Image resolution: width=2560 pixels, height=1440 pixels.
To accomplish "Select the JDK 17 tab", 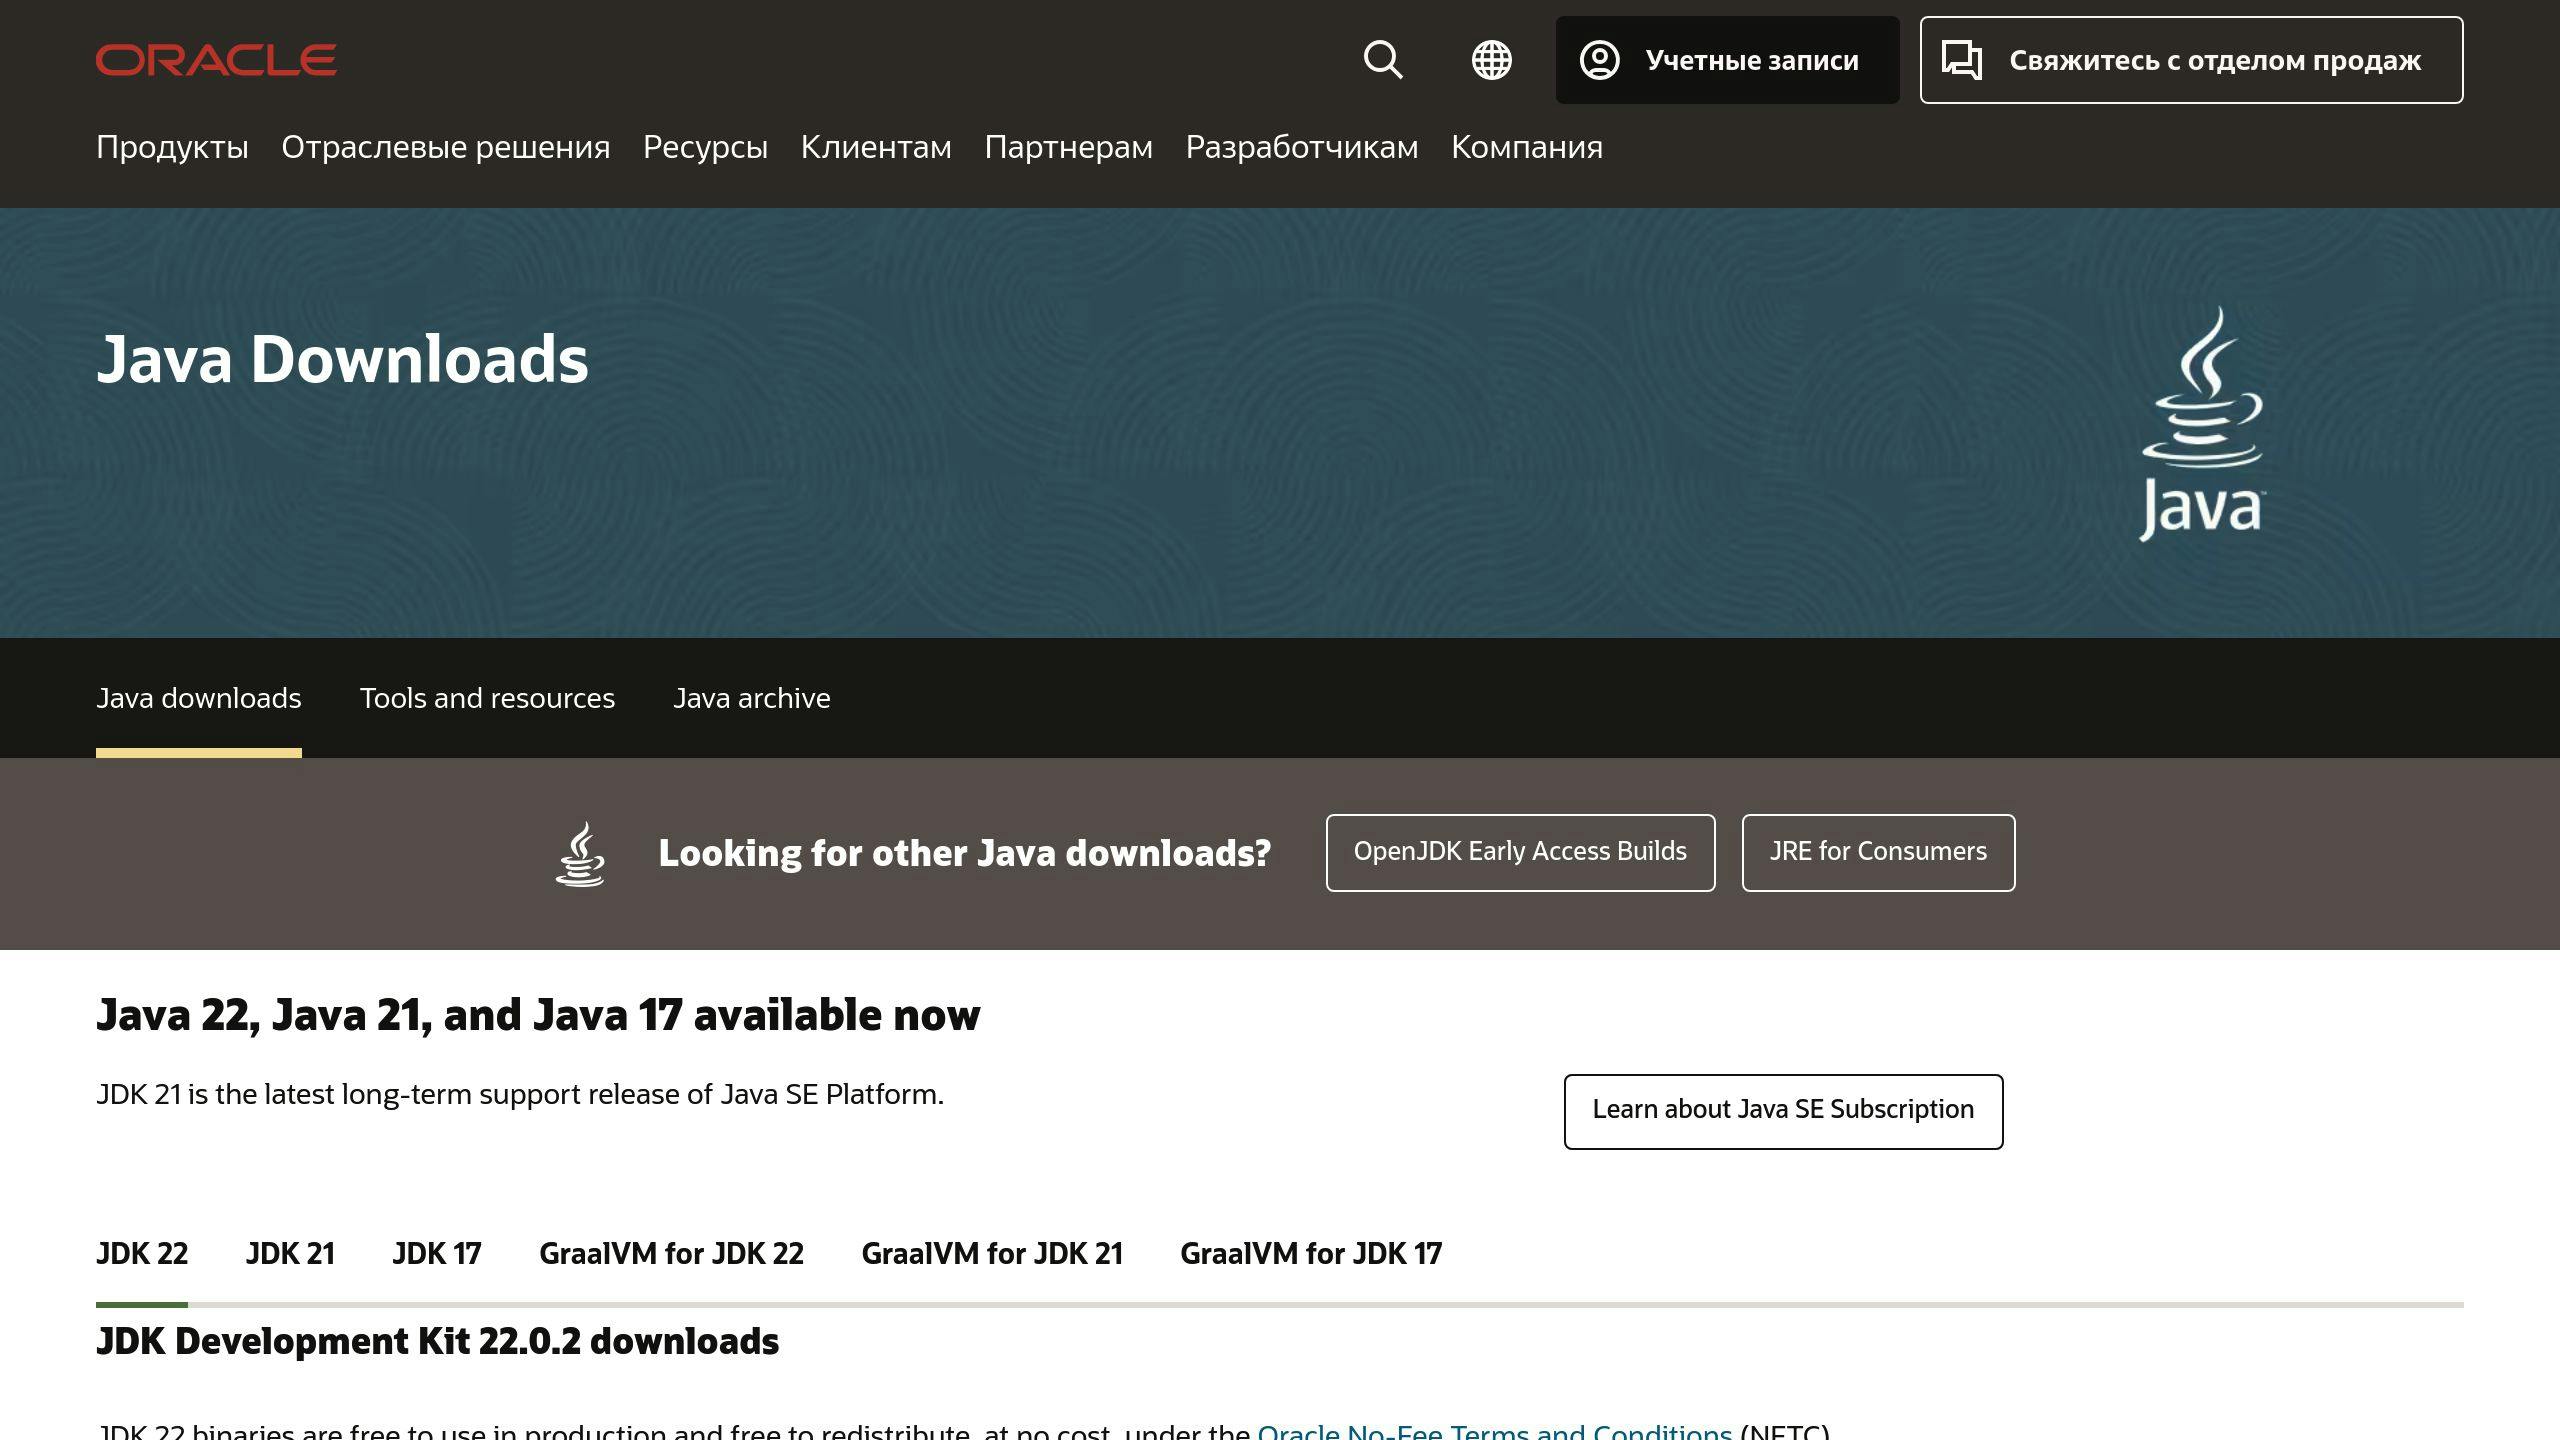I will (x=436, y=1250).
